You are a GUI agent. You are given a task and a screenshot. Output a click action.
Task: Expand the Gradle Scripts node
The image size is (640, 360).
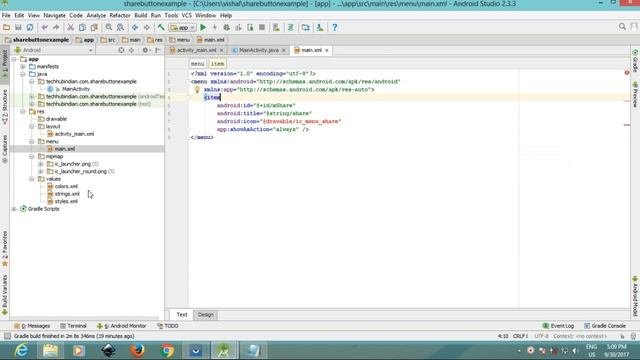[x=14, y=209]
